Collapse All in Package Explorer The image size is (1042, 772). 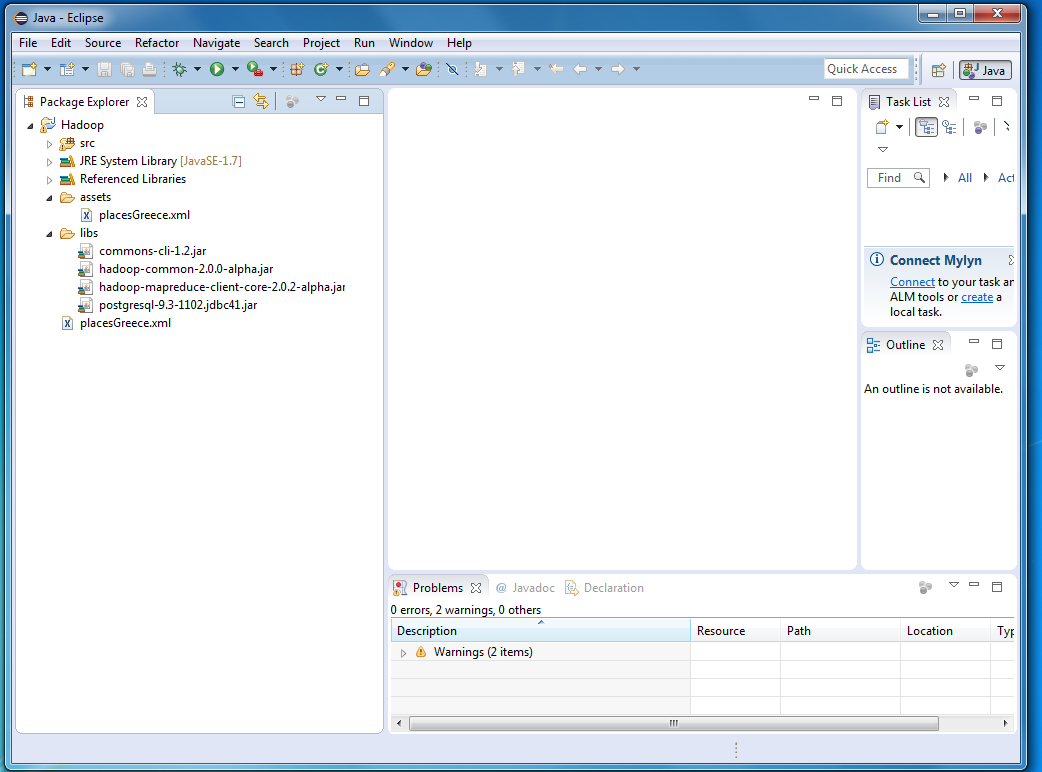click(239, 102)
